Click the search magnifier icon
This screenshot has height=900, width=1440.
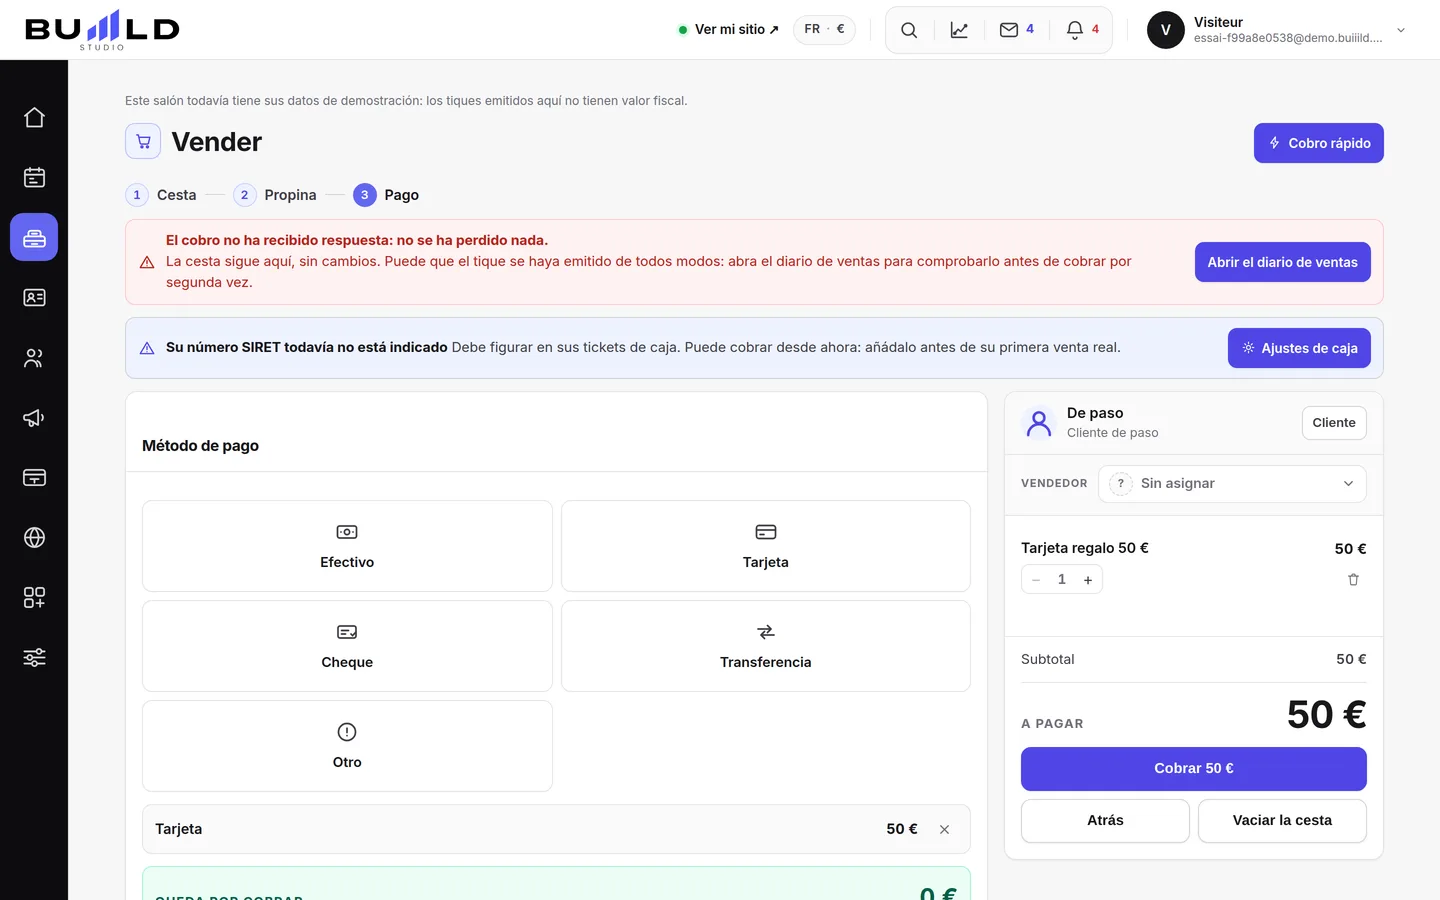pyautogui.click(x=909, y=30)
